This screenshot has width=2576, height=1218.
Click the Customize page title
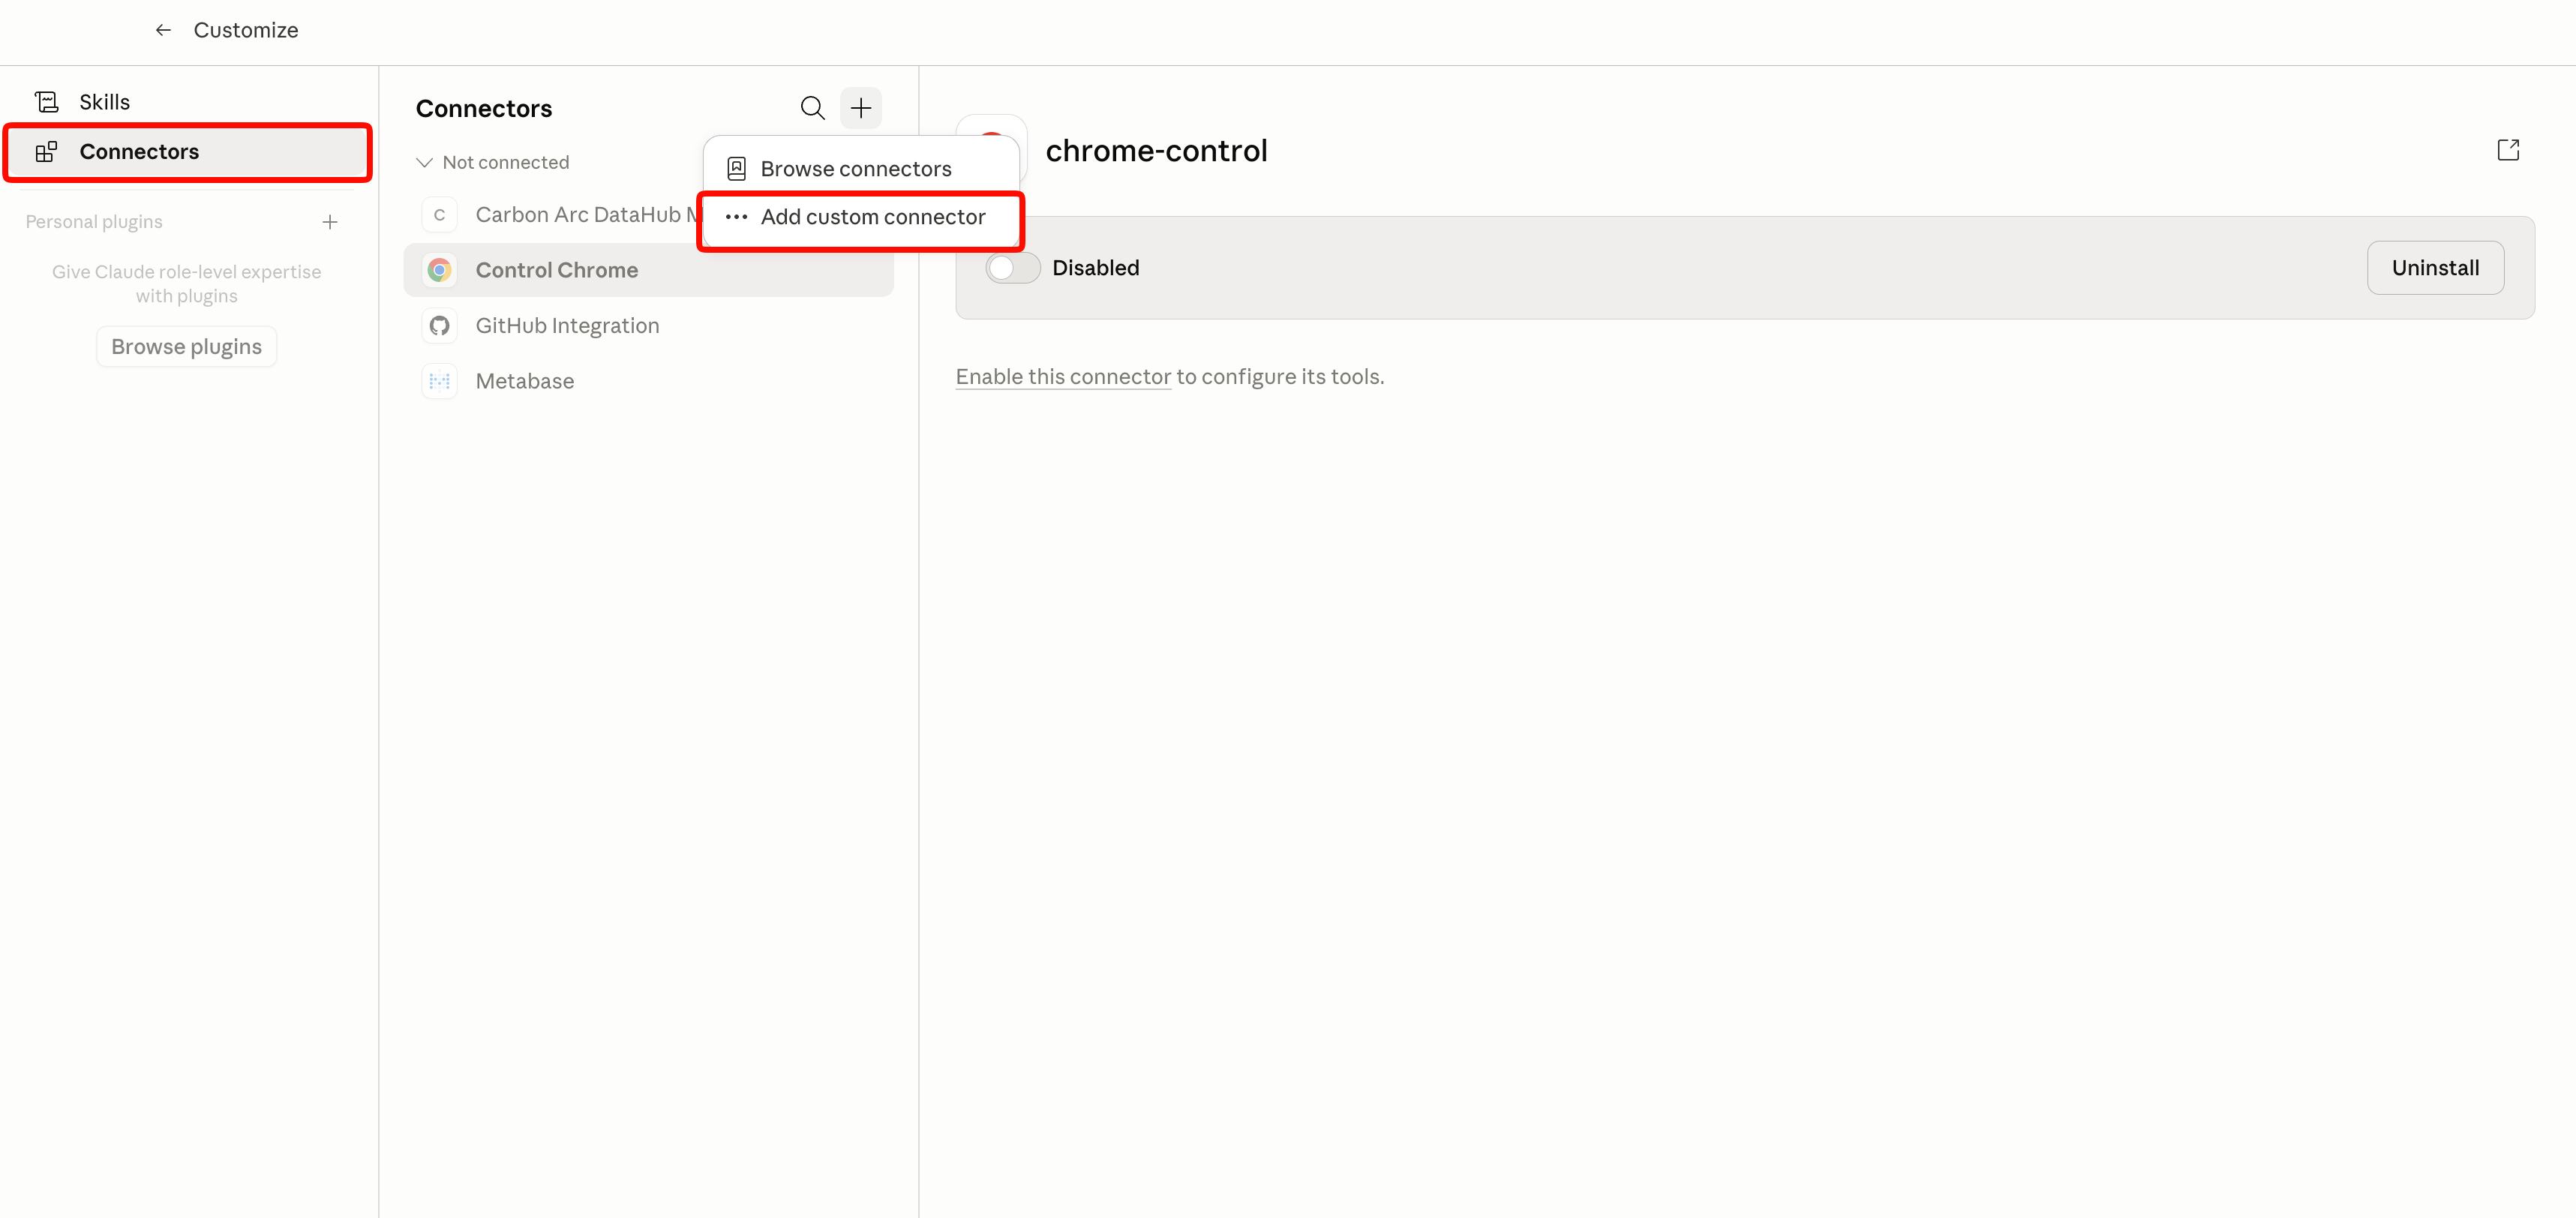coord(246,30)
